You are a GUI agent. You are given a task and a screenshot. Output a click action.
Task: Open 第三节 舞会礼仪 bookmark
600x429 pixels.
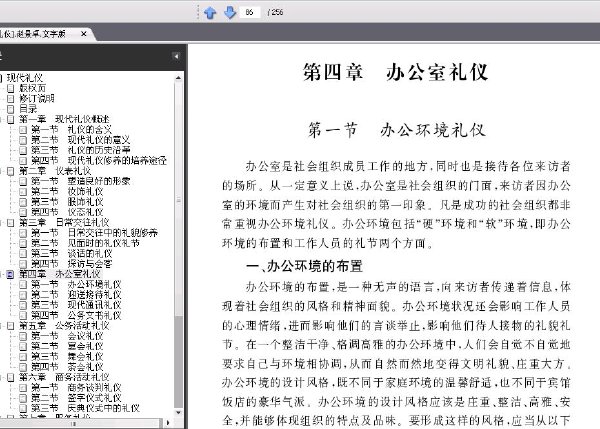tap(67, 357)
